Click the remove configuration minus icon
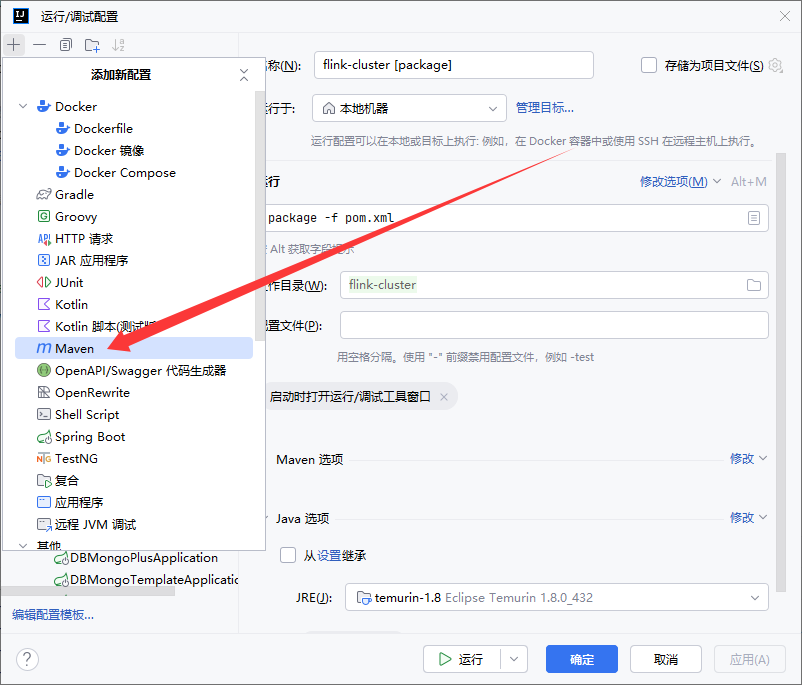 point(40,45)
